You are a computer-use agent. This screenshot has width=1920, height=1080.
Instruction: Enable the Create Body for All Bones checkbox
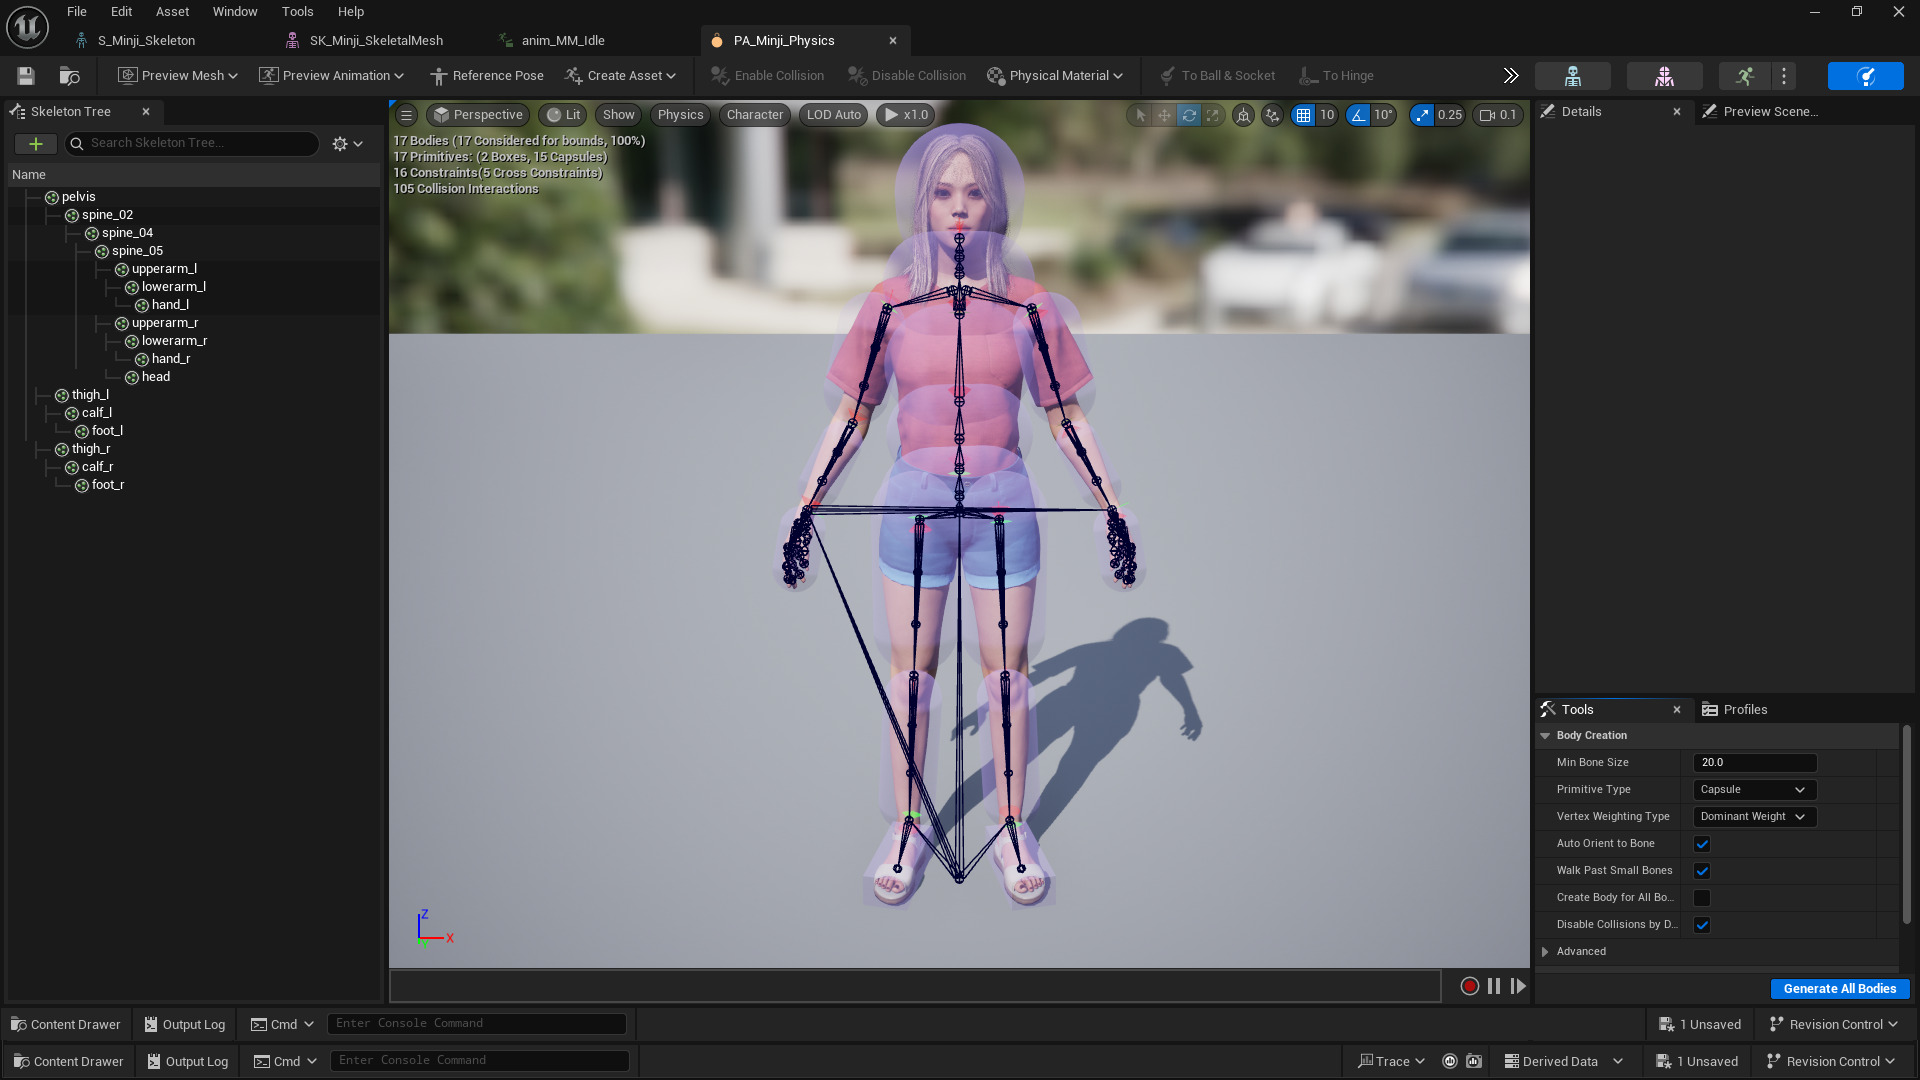point(1702,898)
